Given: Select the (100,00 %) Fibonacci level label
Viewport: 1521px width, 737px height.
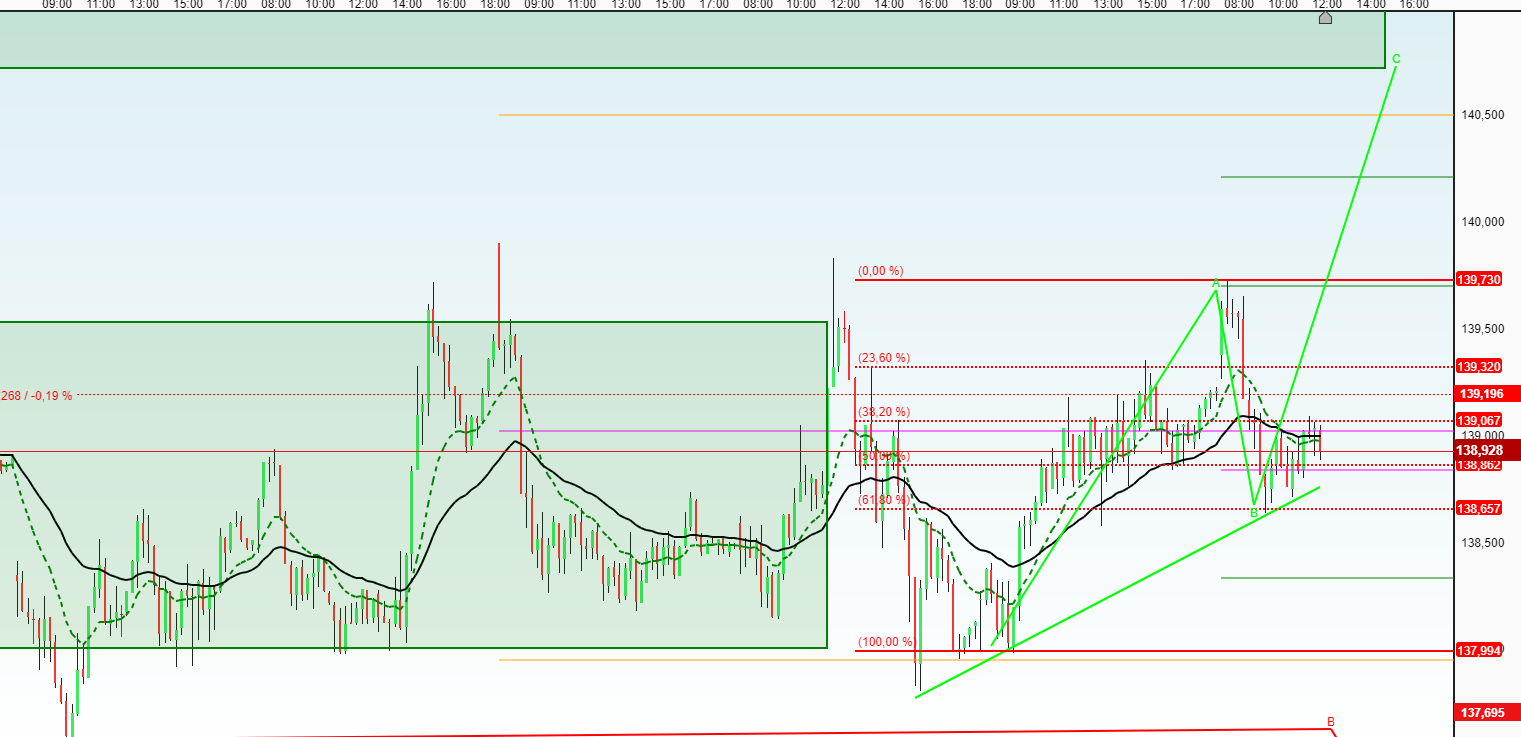Looking at the screenshot, I should (886, 642).
